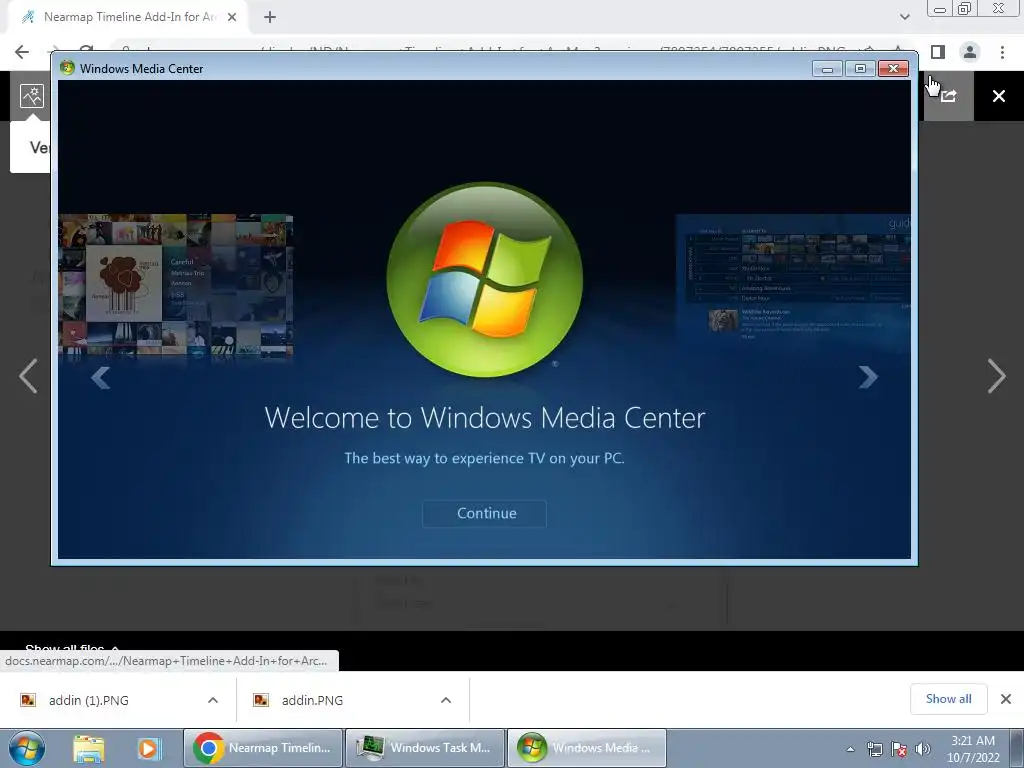The width and height of the screenshot is (1024, 768).
Task: Open downloaded file addin (1).PNG
Action: point(88,700)
